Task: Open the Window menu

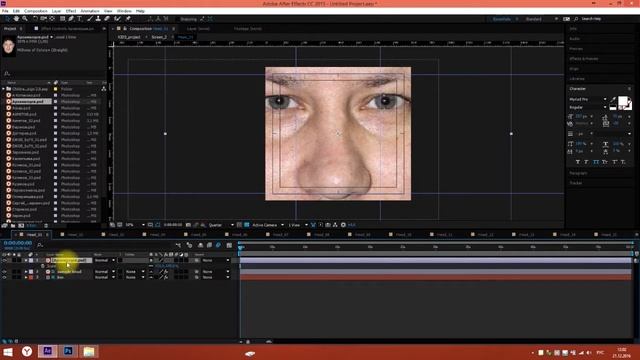Action: [x=124, y=11]
